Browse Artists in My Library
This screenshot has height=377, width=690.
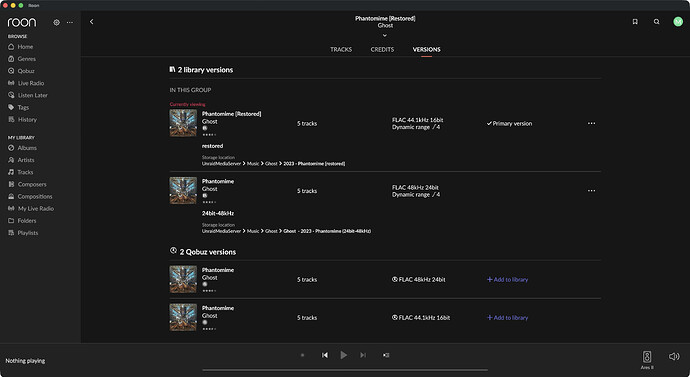pyautogui.click(x=21, y=160)
